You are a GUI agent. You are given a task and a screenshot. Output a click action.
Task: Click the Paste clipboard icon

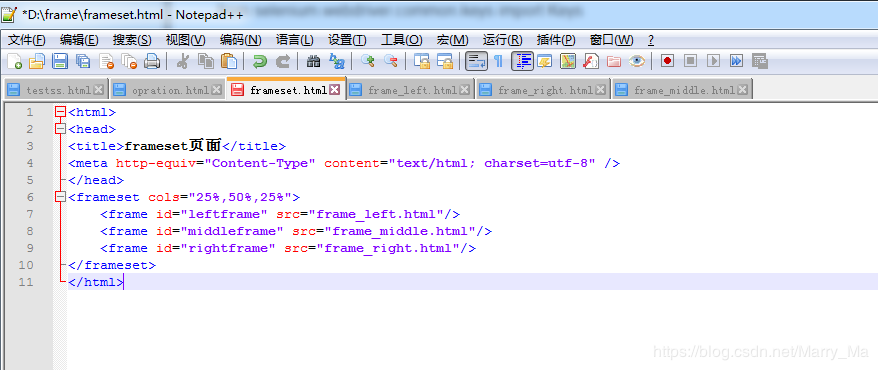tap(228, 61)
